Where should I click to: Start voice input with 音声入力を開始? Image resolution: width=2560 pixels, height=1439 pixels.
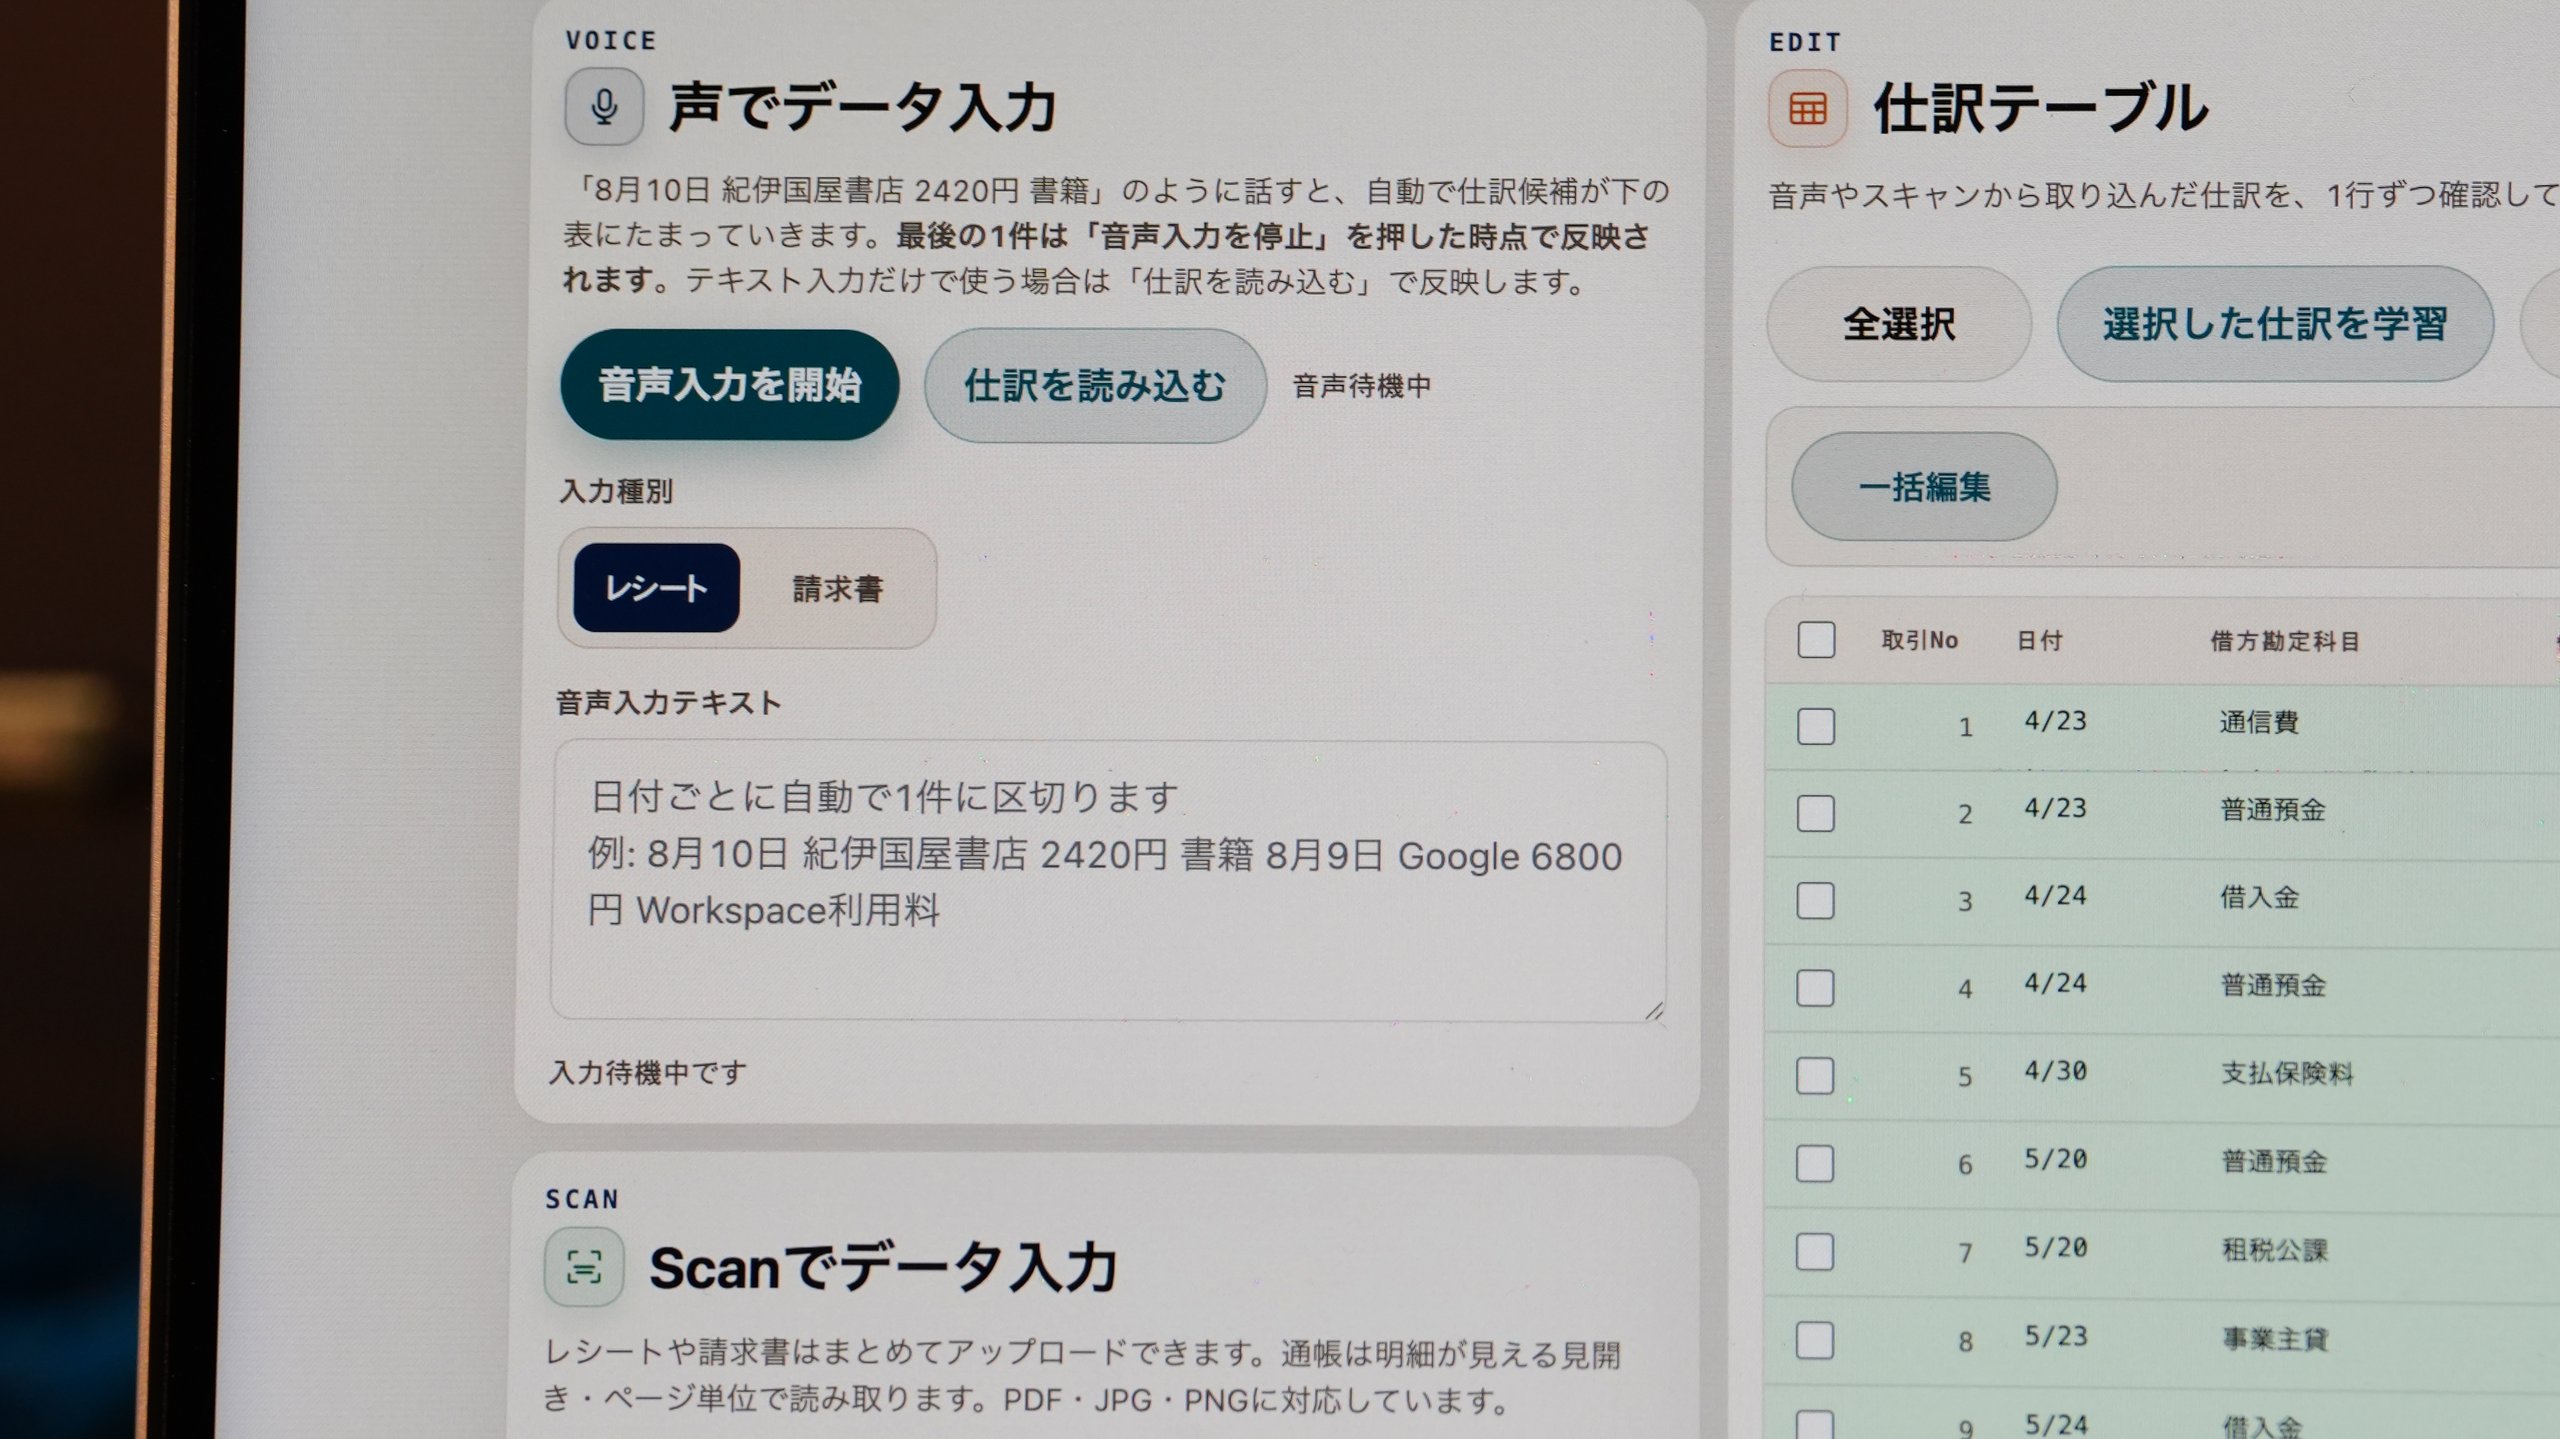pyautogui.click(x=729, y=385)
